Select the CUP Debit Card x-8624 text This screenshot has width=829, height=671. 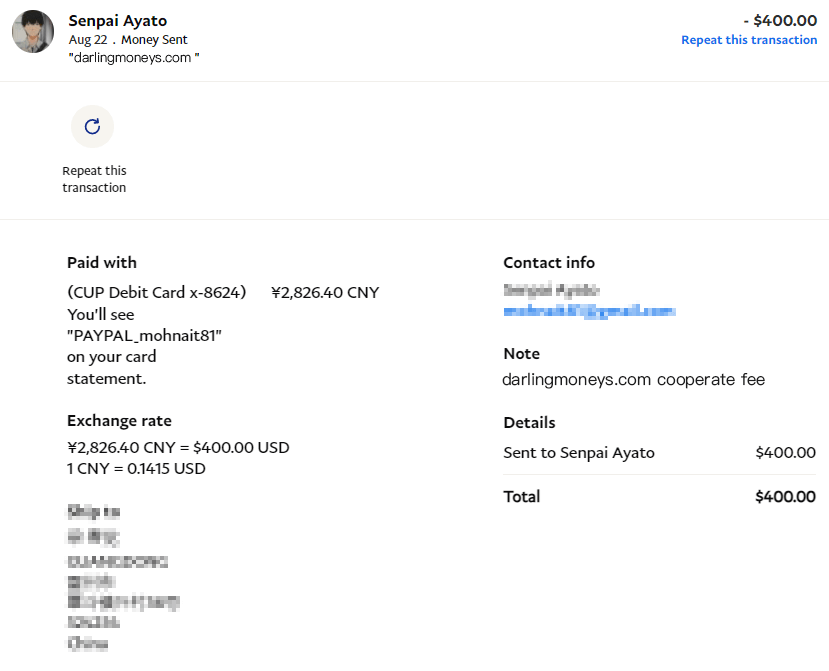[156, 293]
